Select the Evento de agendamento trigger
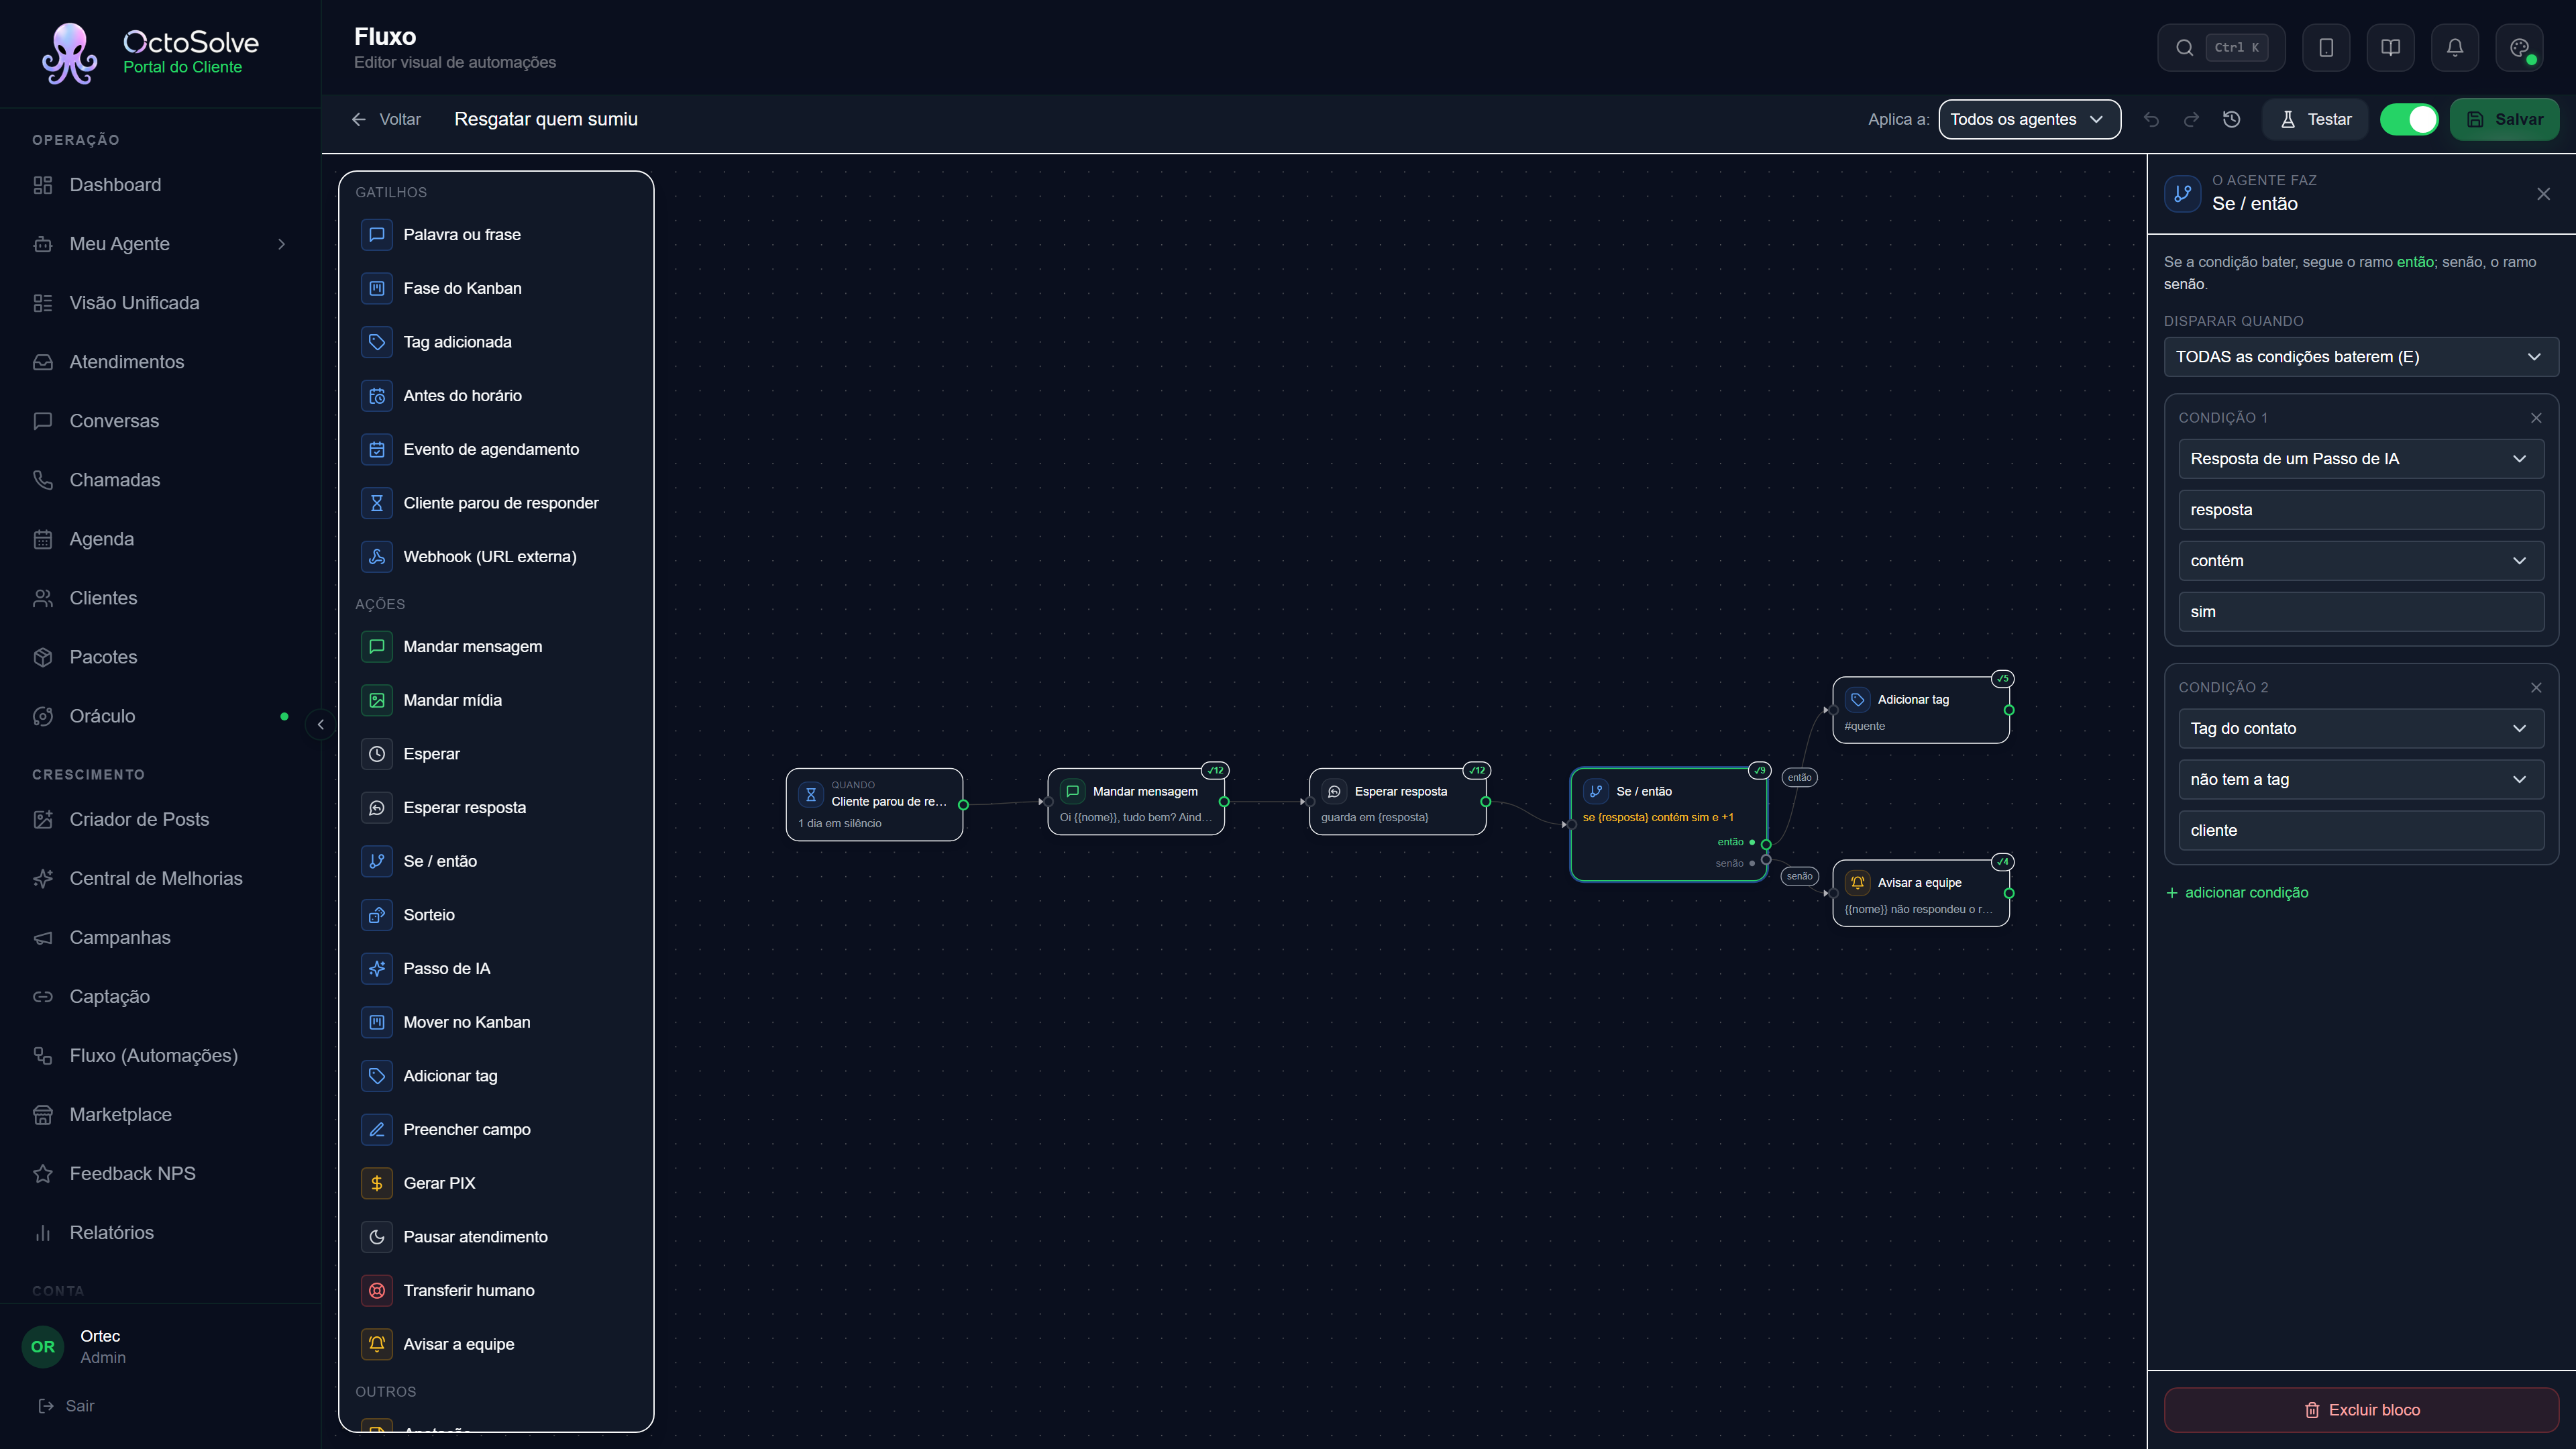The height and width of the screenshot is (1449, 2576). tap(496, 449)
